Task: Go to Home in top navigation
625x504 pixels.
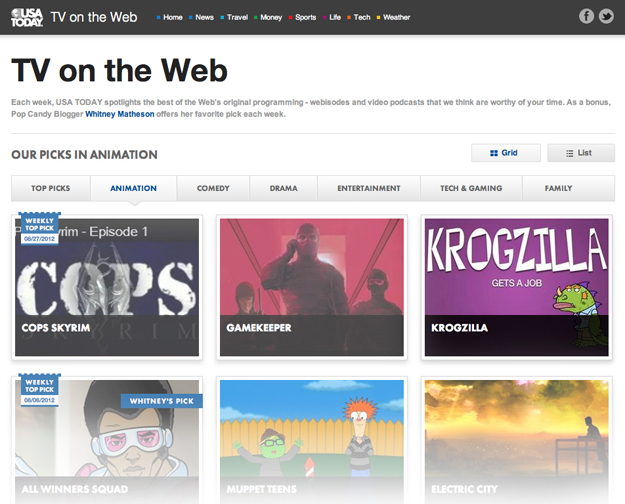Action: (171, 17)
